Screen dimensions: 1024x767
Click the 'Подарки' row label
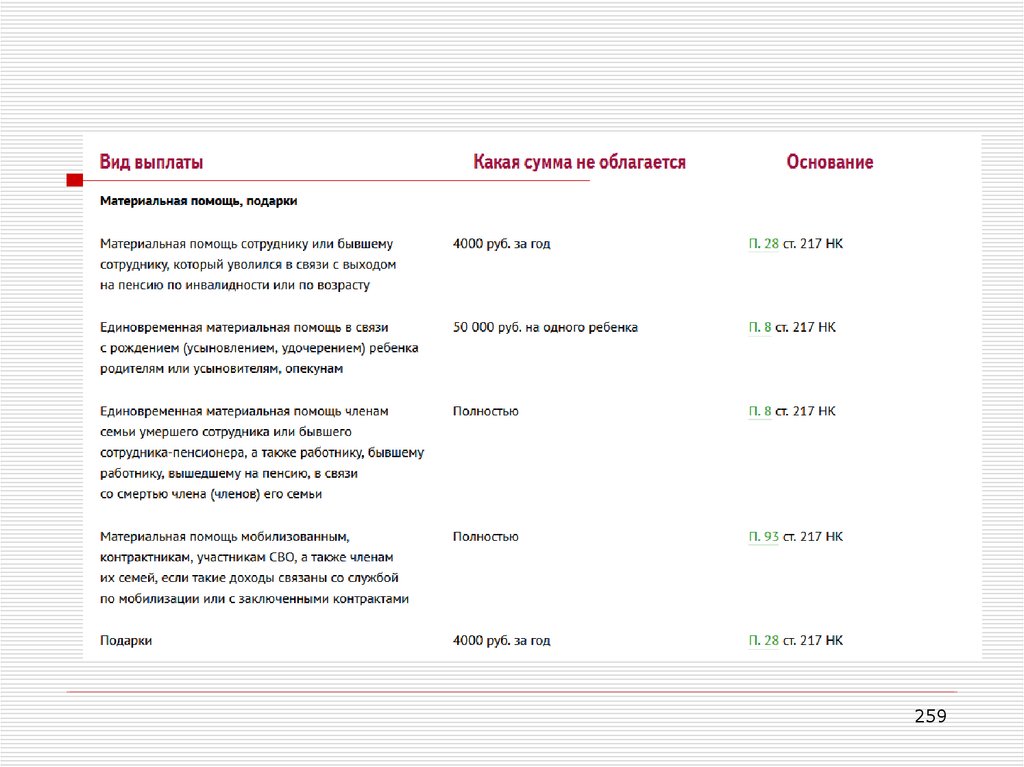126,641
